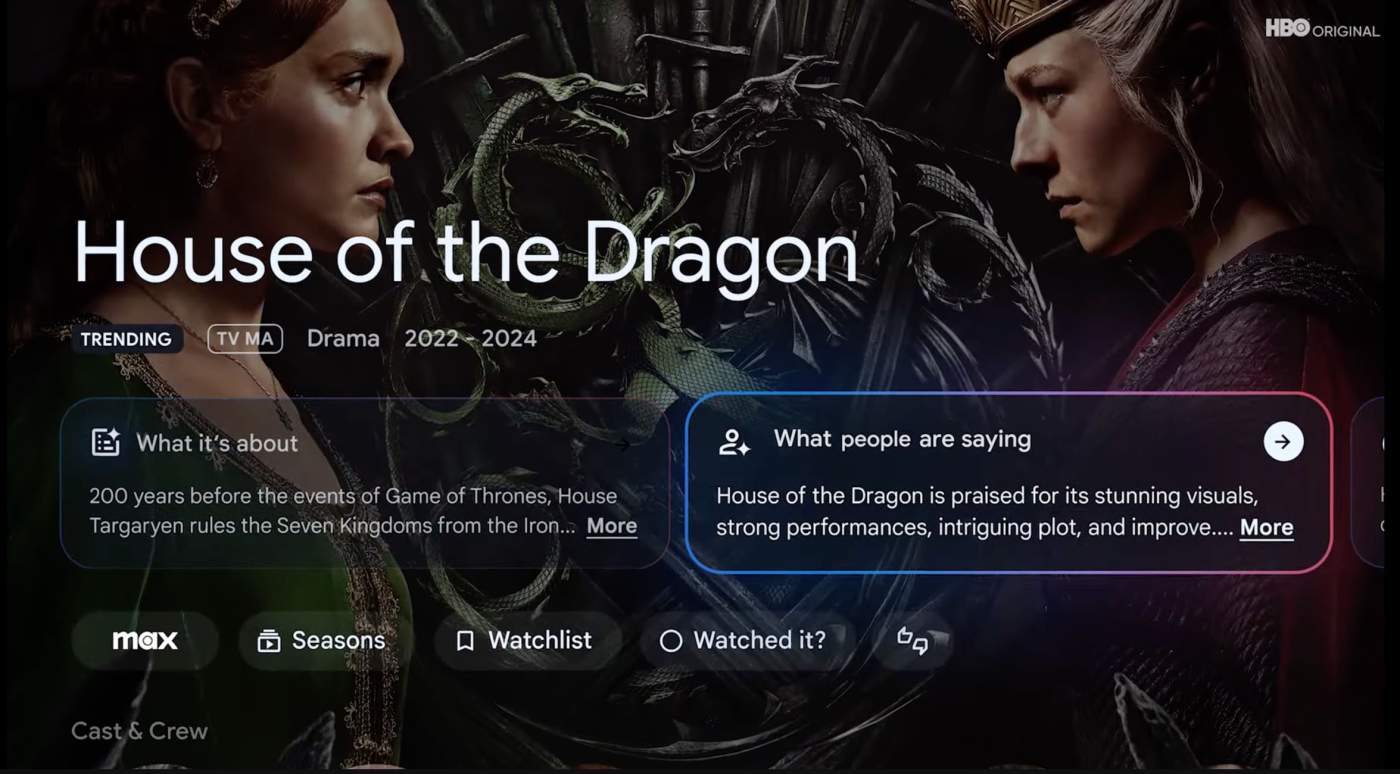Jump to the Cast & Crew section
The image size is (1400, 774).
point(139,731)
